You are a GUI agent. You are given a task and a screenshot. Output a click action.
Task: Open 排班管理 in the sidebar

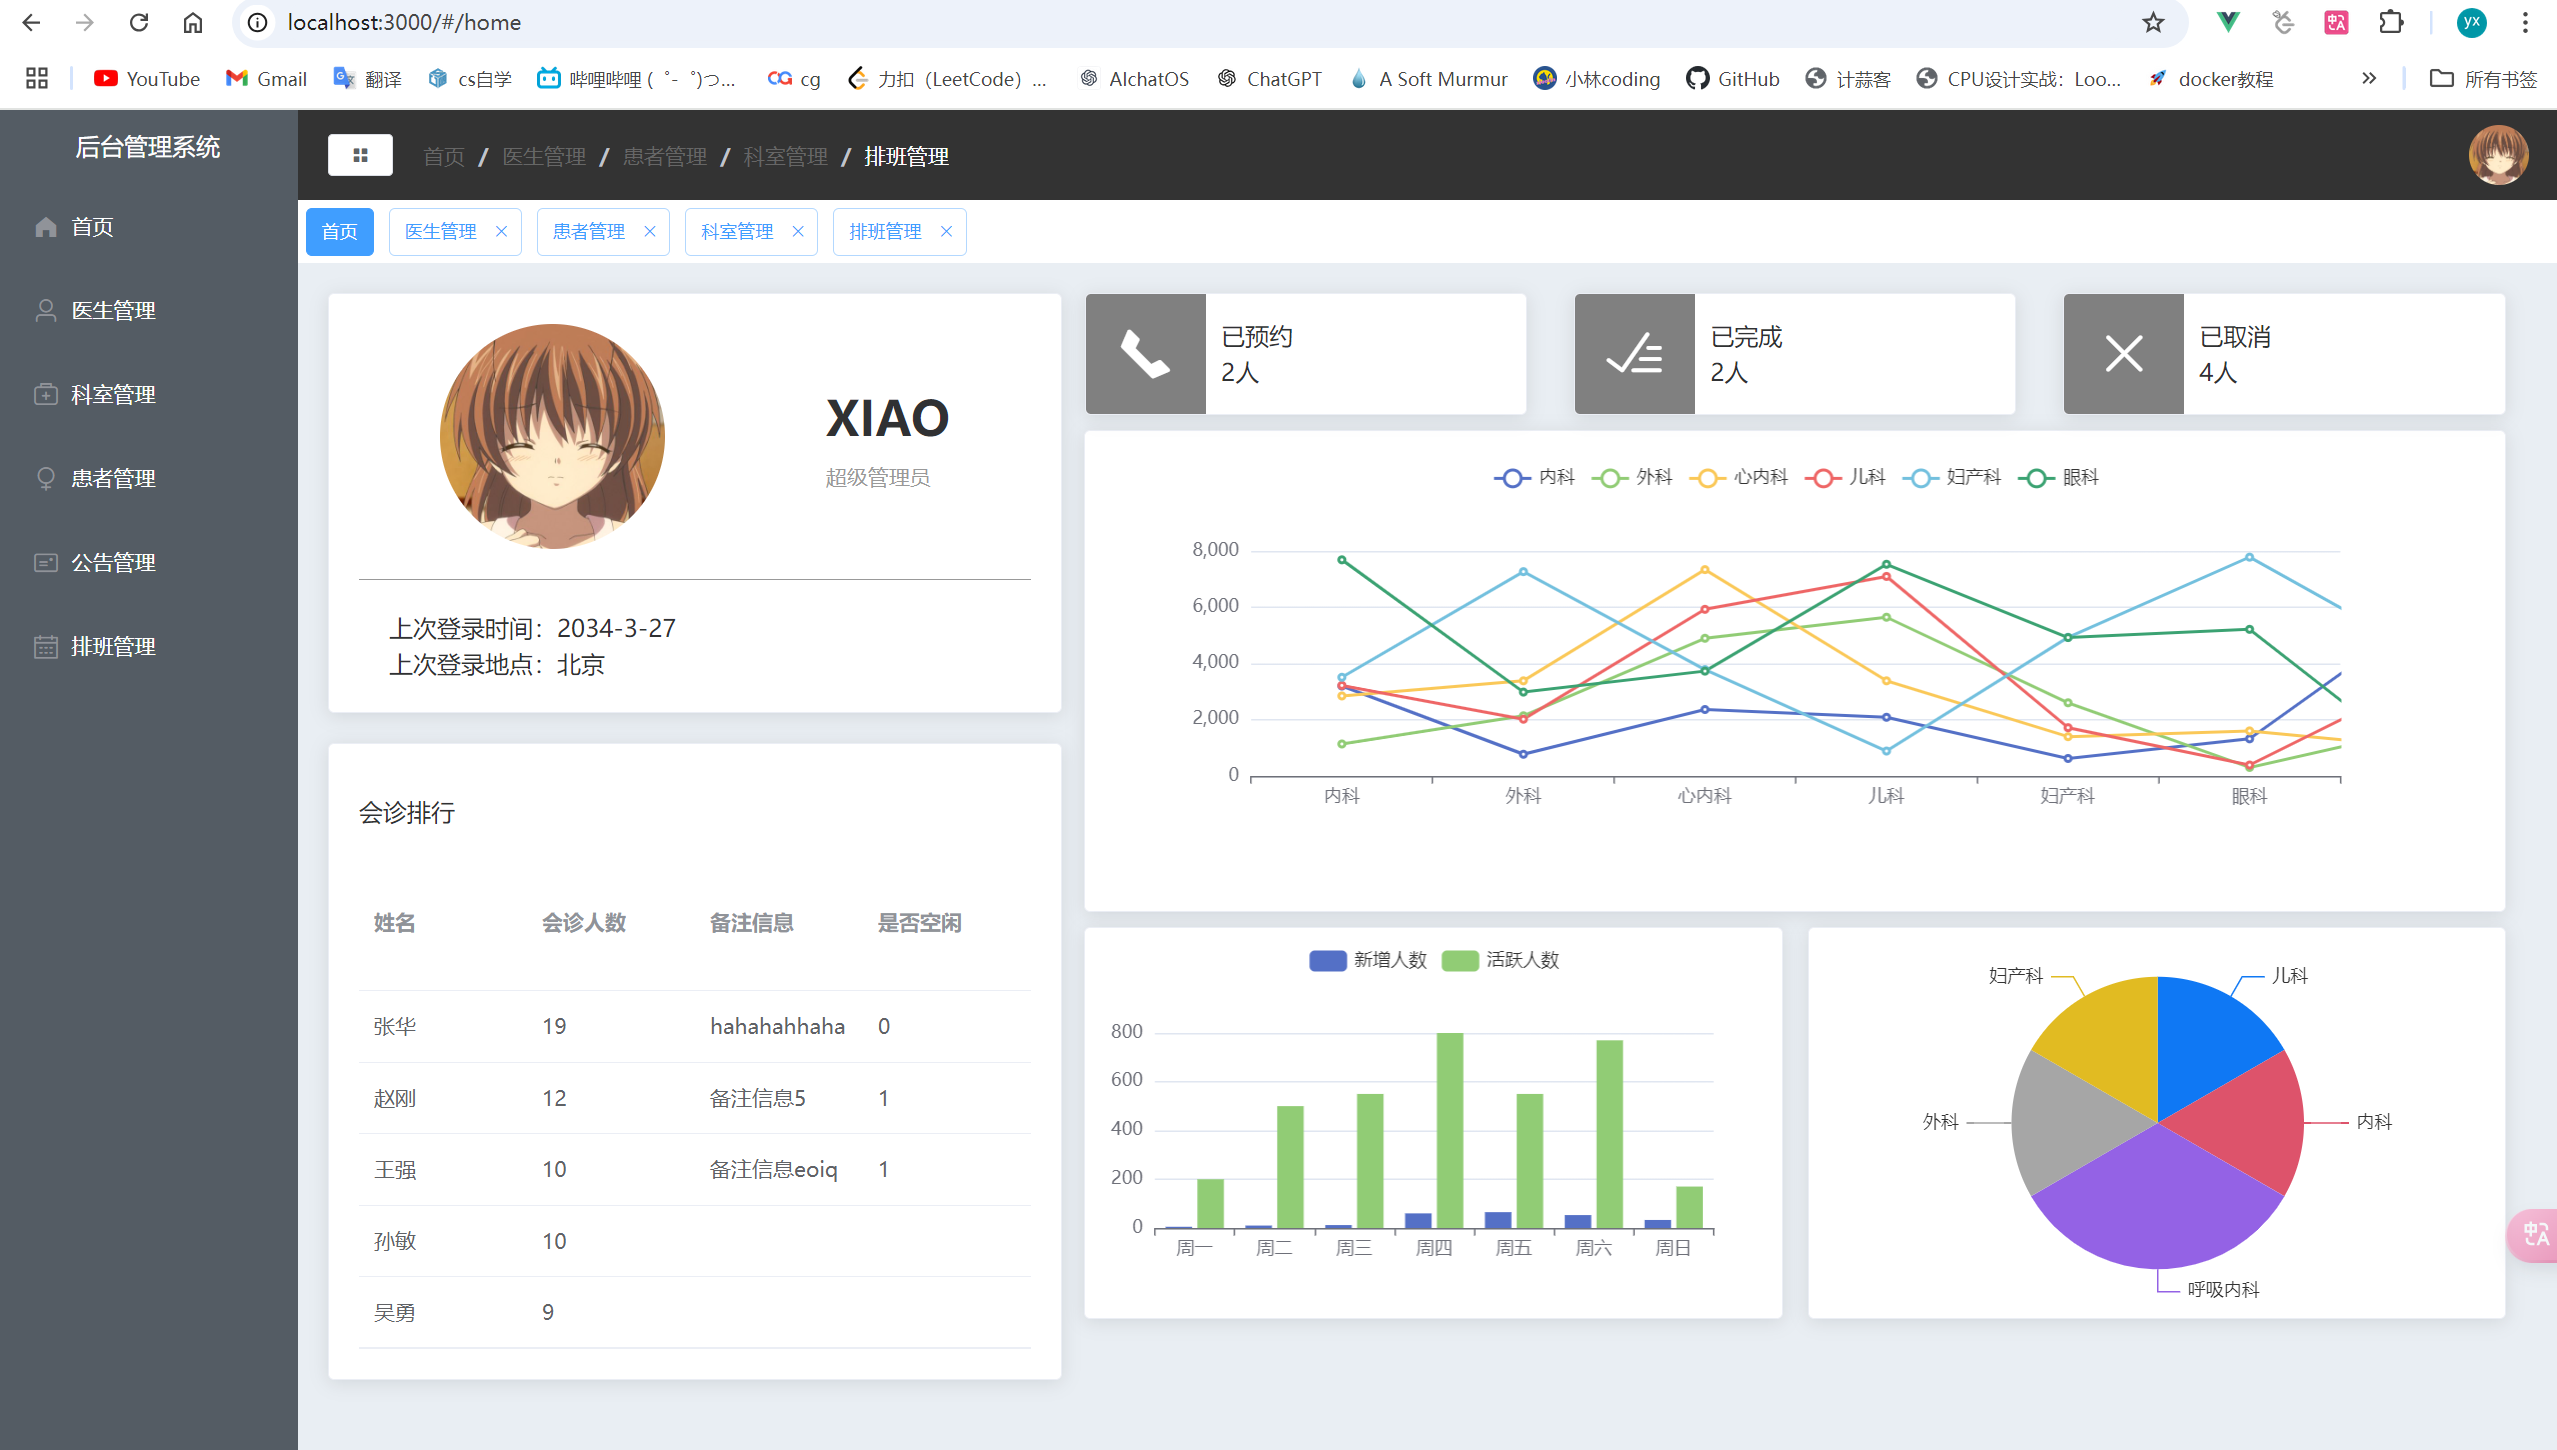click(x=113, y=647)
